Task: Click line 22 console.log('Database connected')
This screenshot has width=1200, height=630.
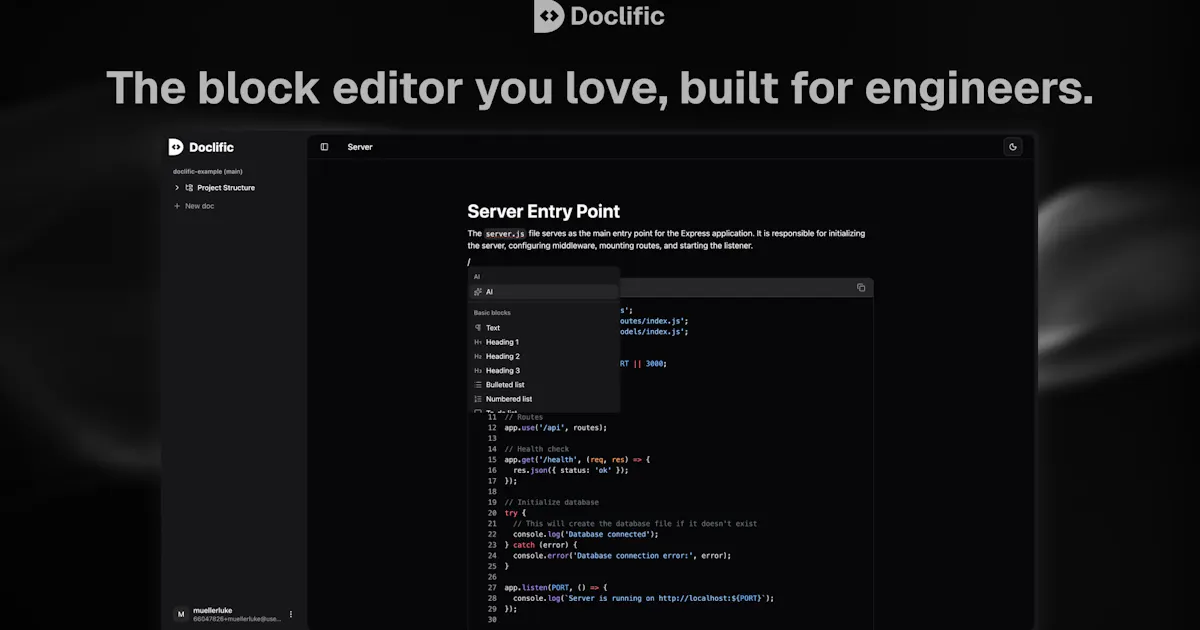Action: [586, 534]
